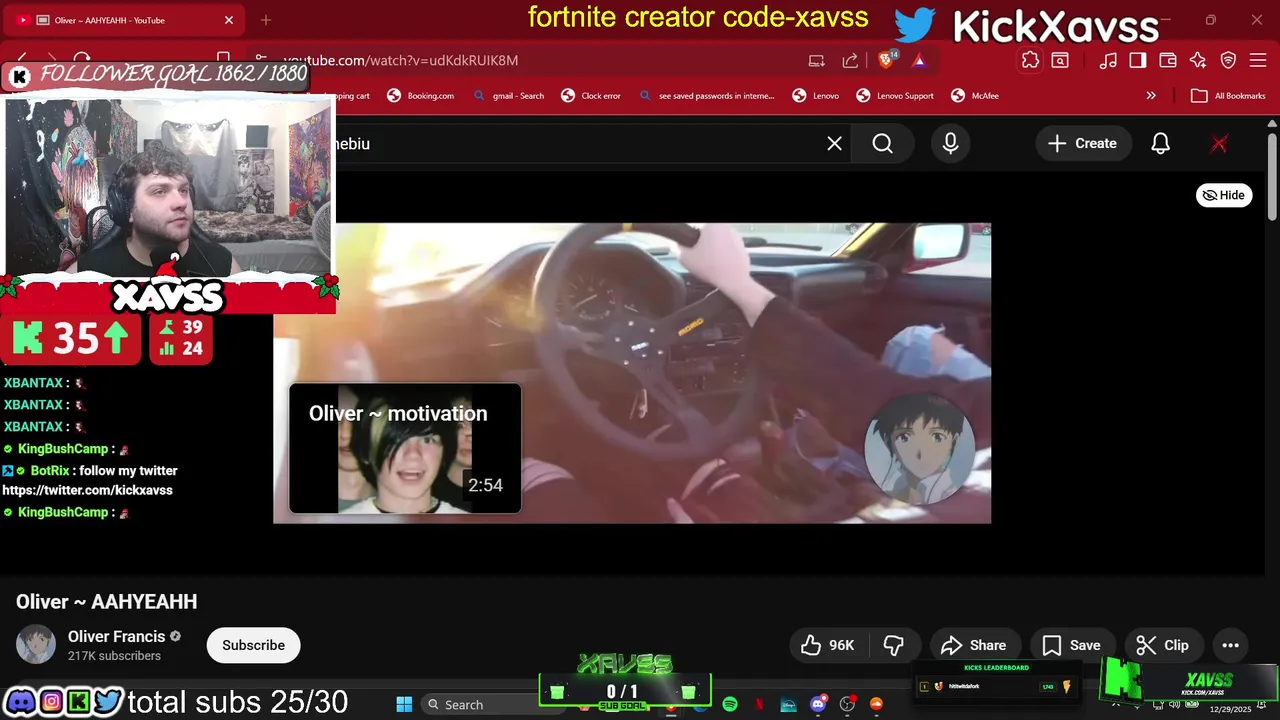Dislike the video with thumbs down
Viewport: 1280px width, 720px height.
pos(894,645)
